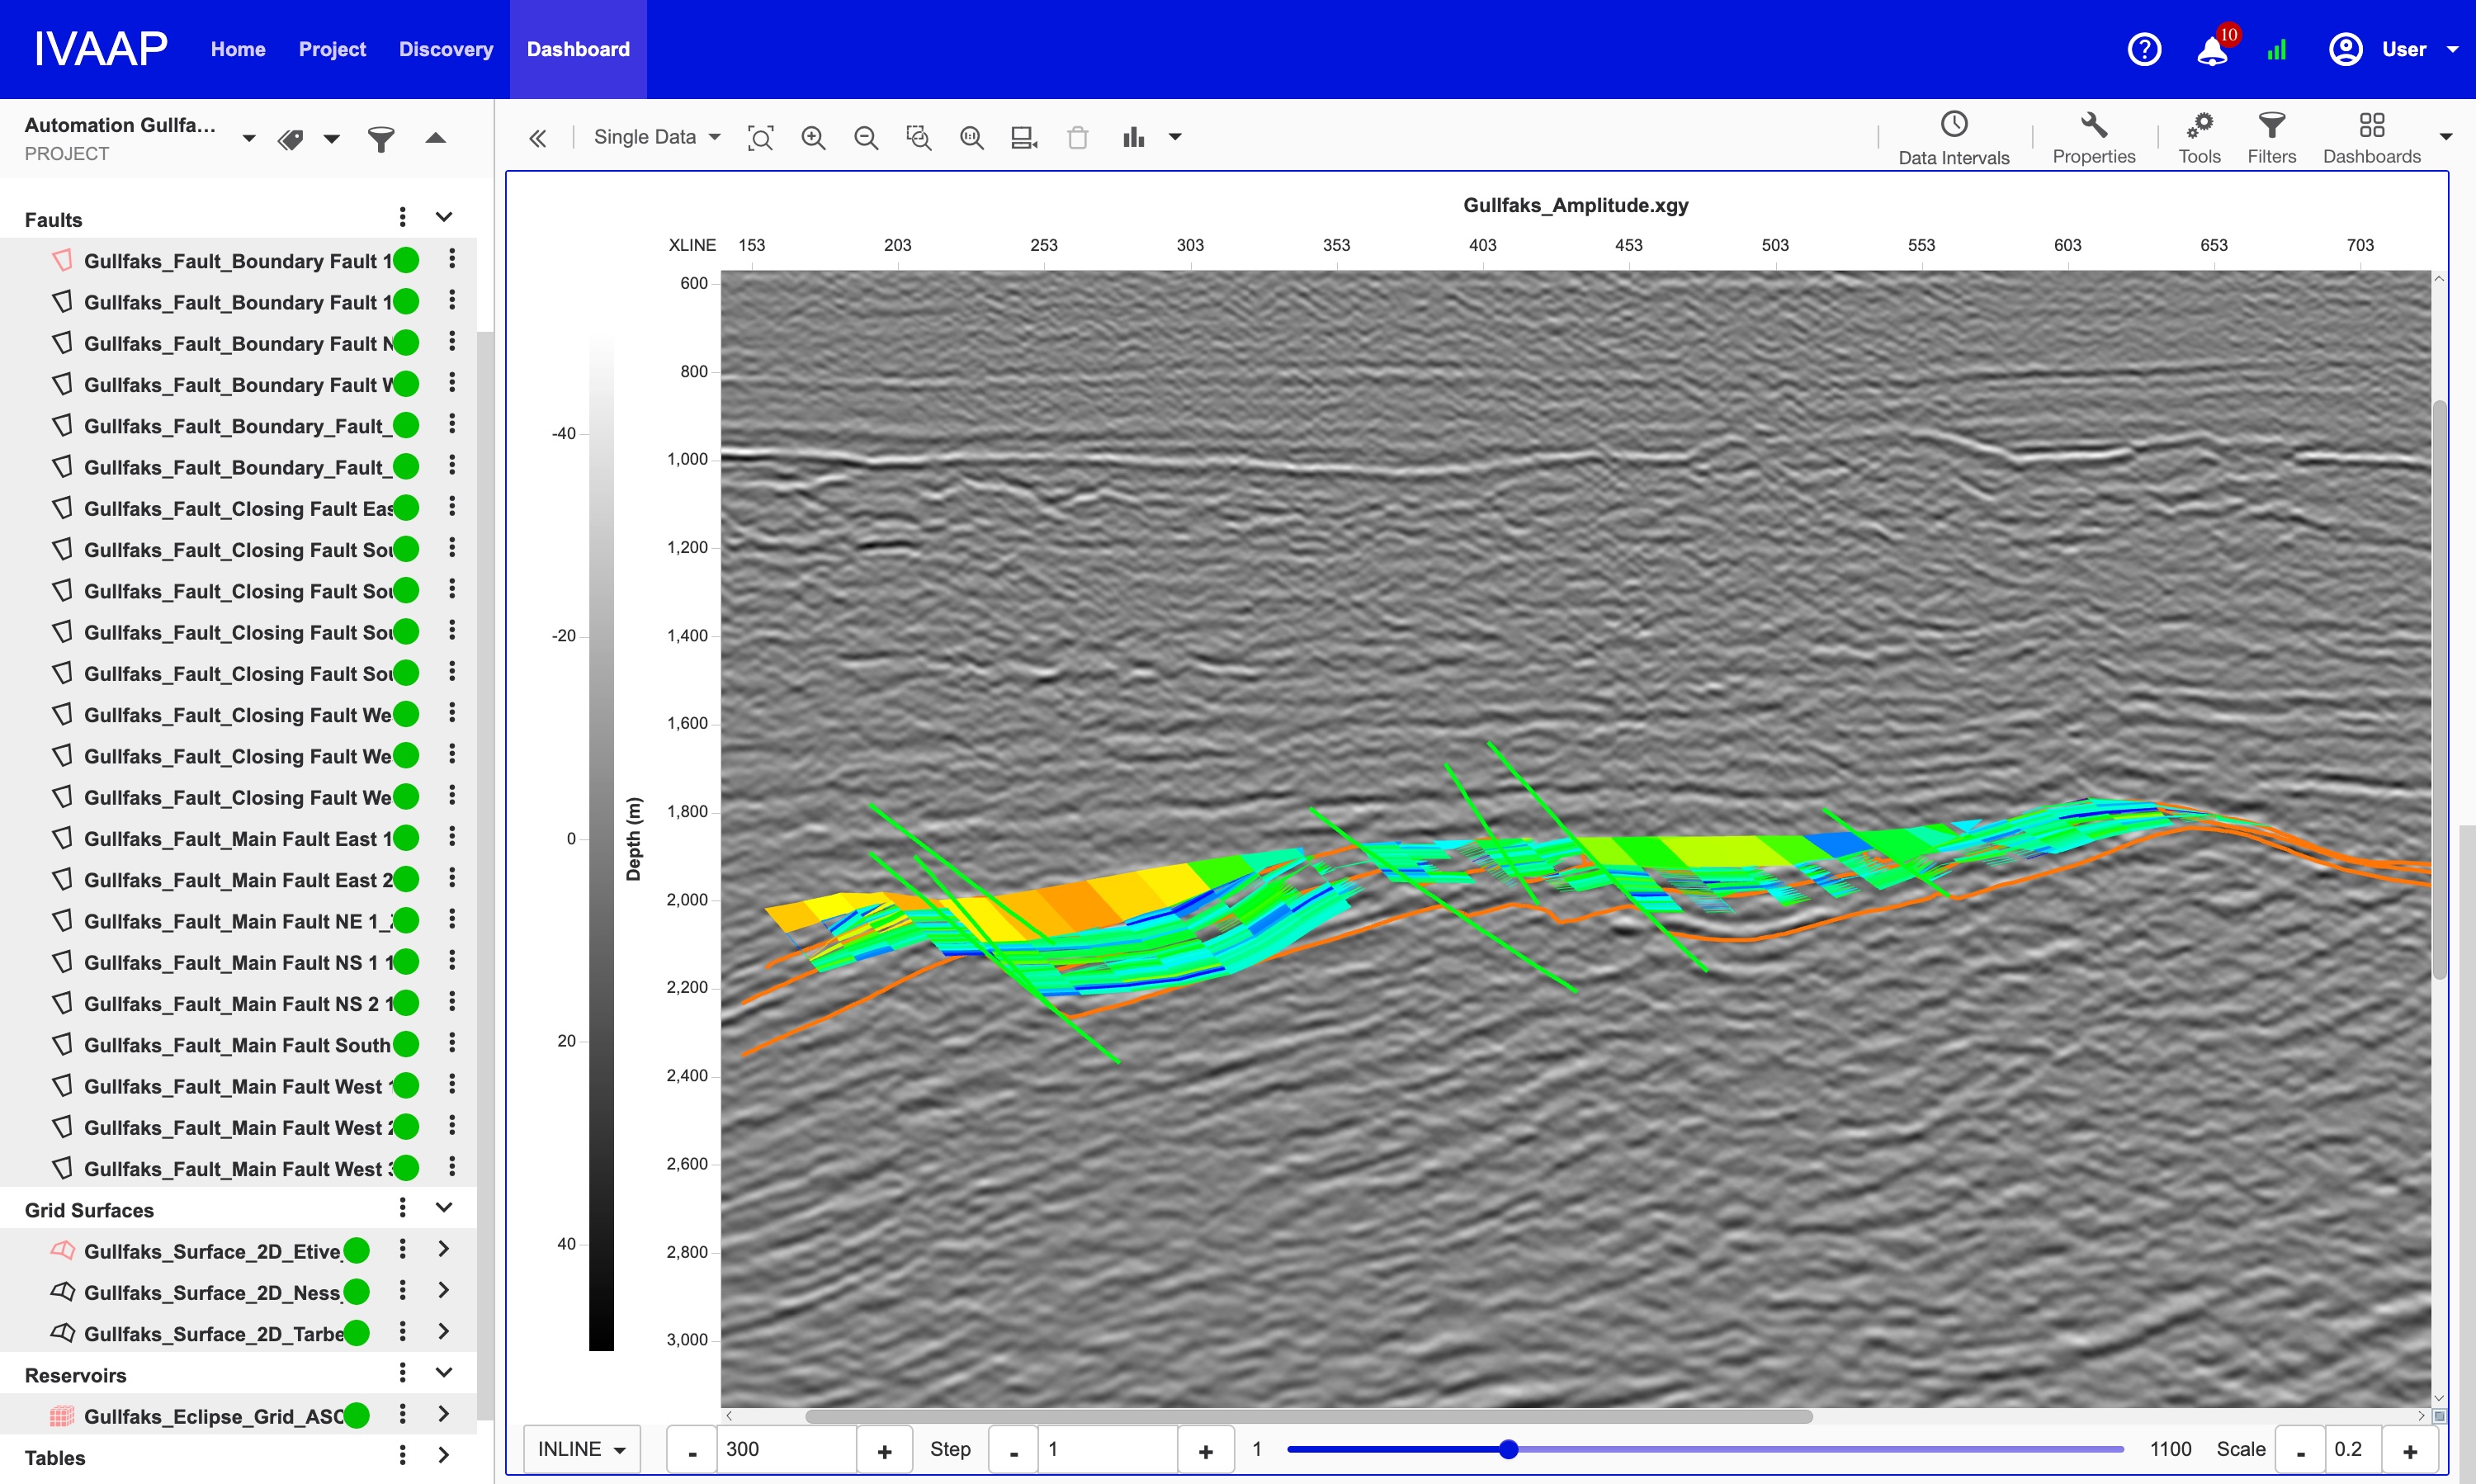Open Grid Surfaces section three-dot menu
The height and width of the screenshot is (1484, 2476).
click(x=402, y=1208)
